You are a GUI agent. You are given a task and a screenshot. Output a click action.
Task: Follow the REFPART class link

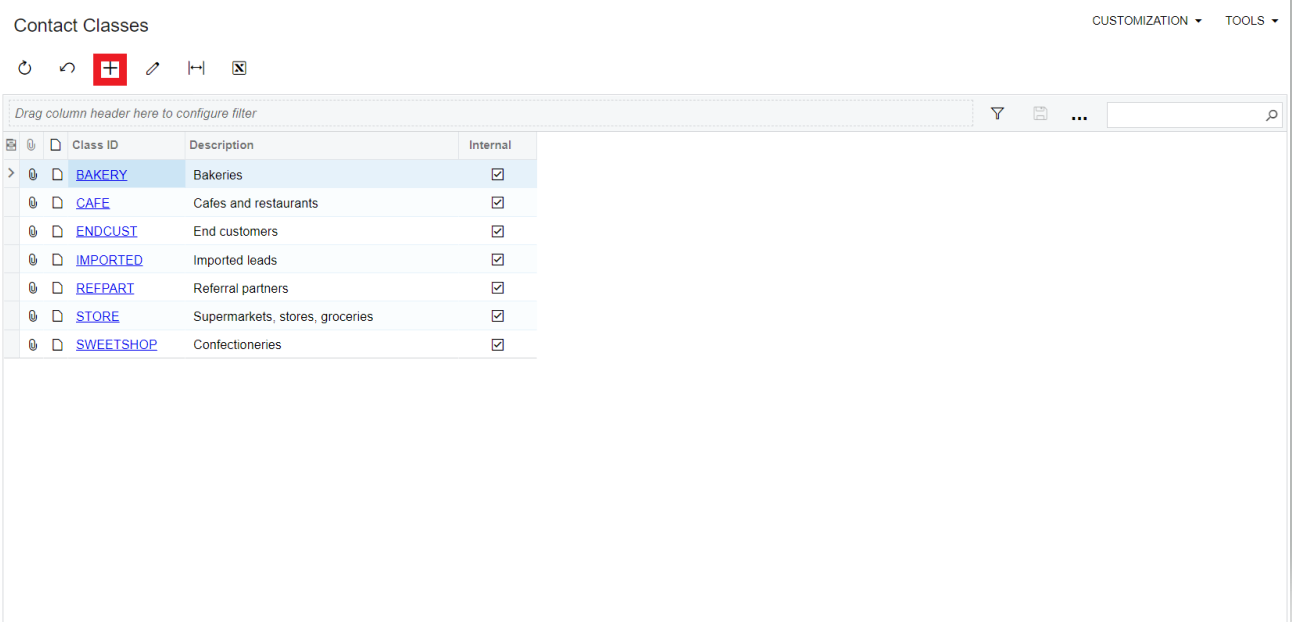tap(104, 287)
